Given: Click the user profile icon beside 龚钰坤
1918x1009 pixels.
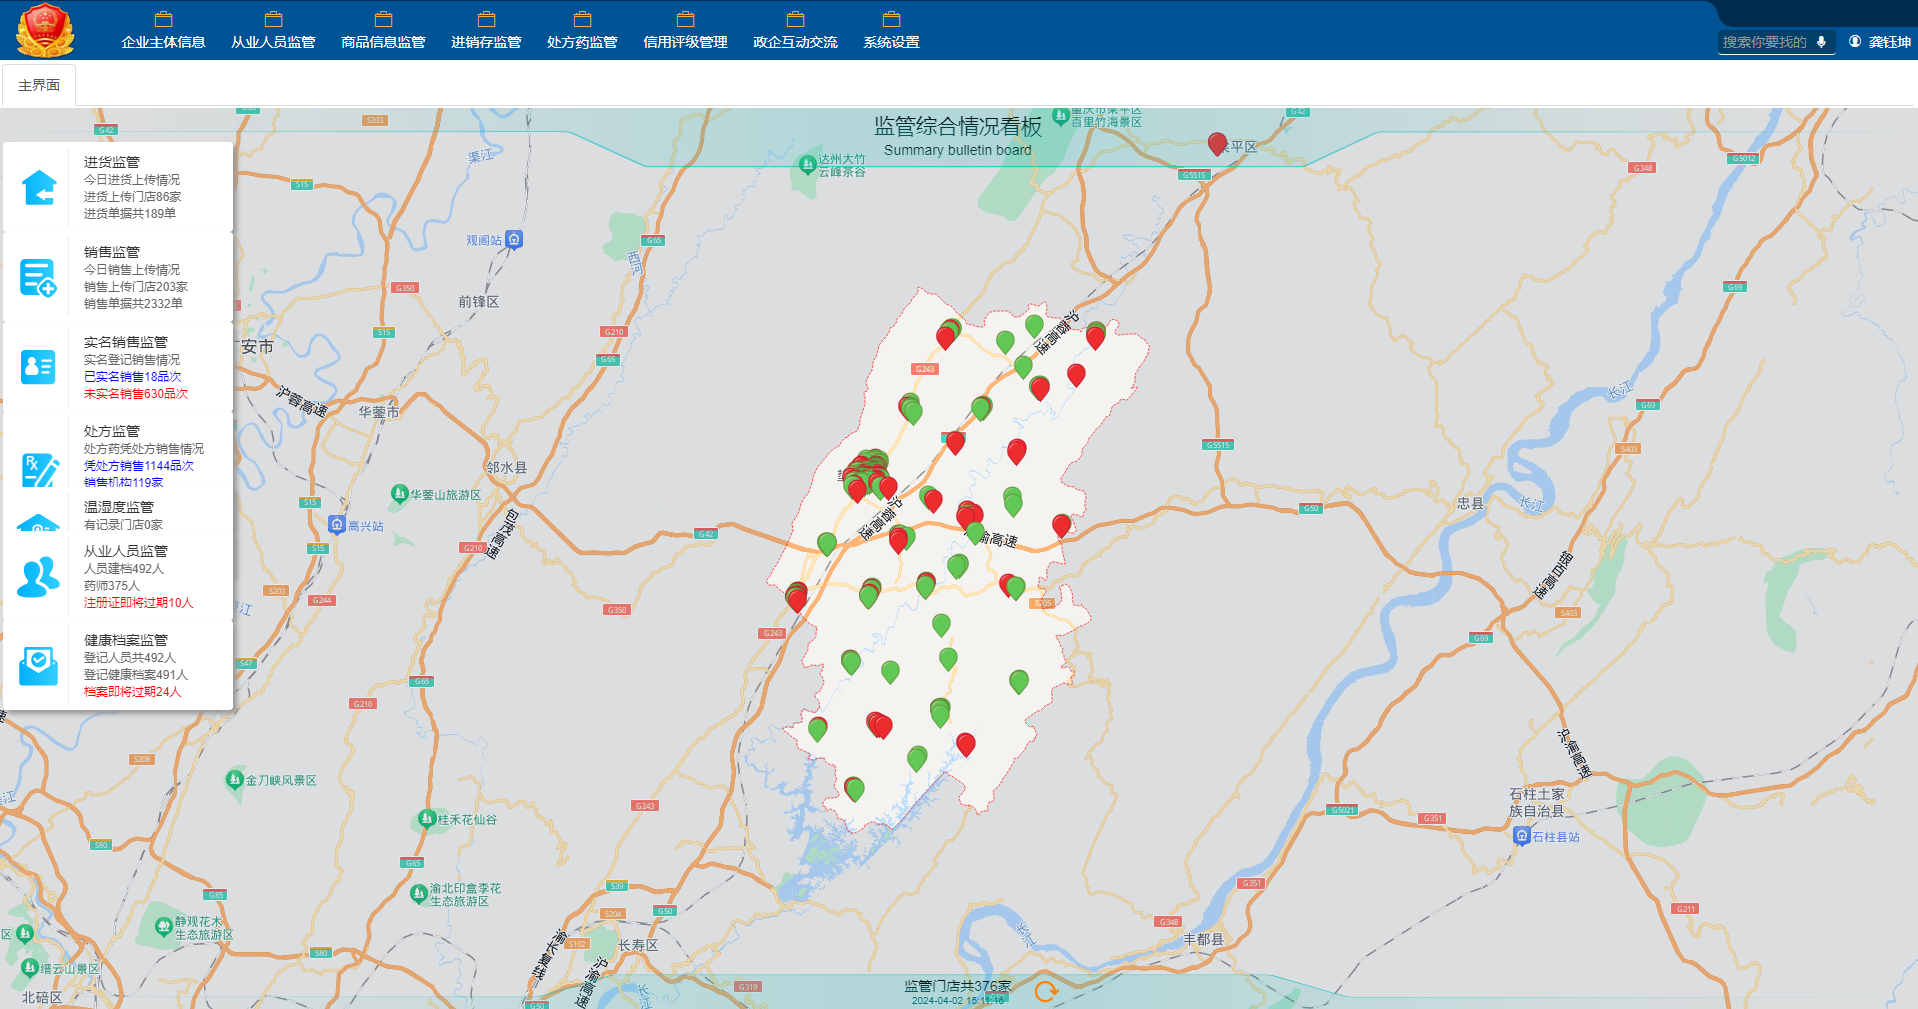Looking at the screenshot, I should 1855,42.
